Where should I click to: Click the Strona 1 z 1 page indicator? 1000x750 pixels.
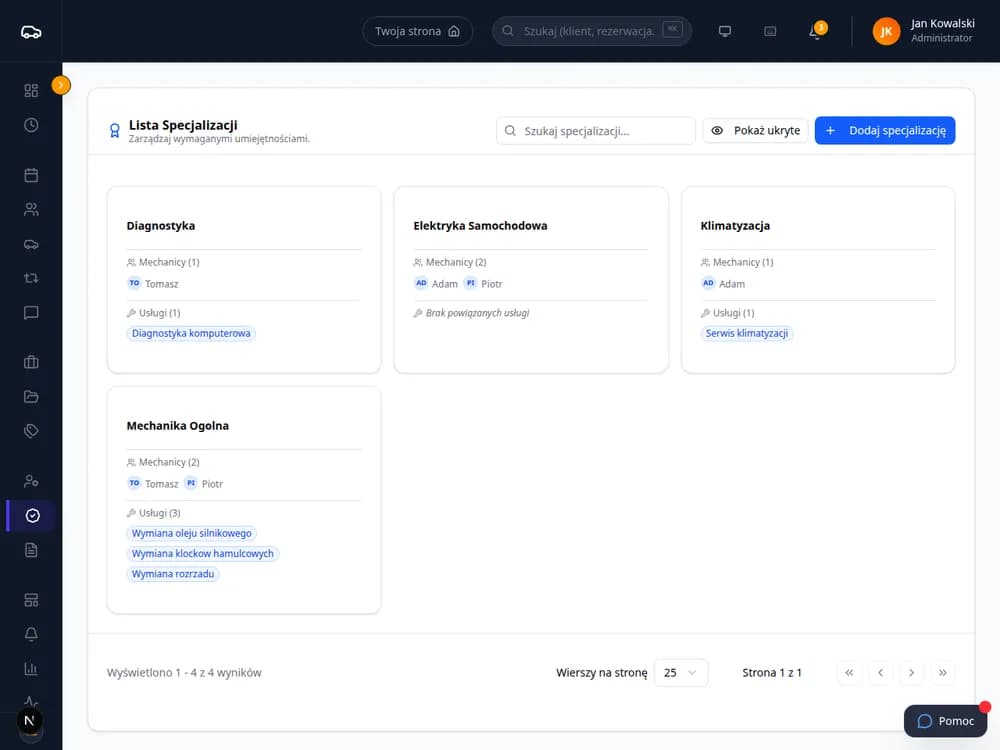click(x=772, y=673)
